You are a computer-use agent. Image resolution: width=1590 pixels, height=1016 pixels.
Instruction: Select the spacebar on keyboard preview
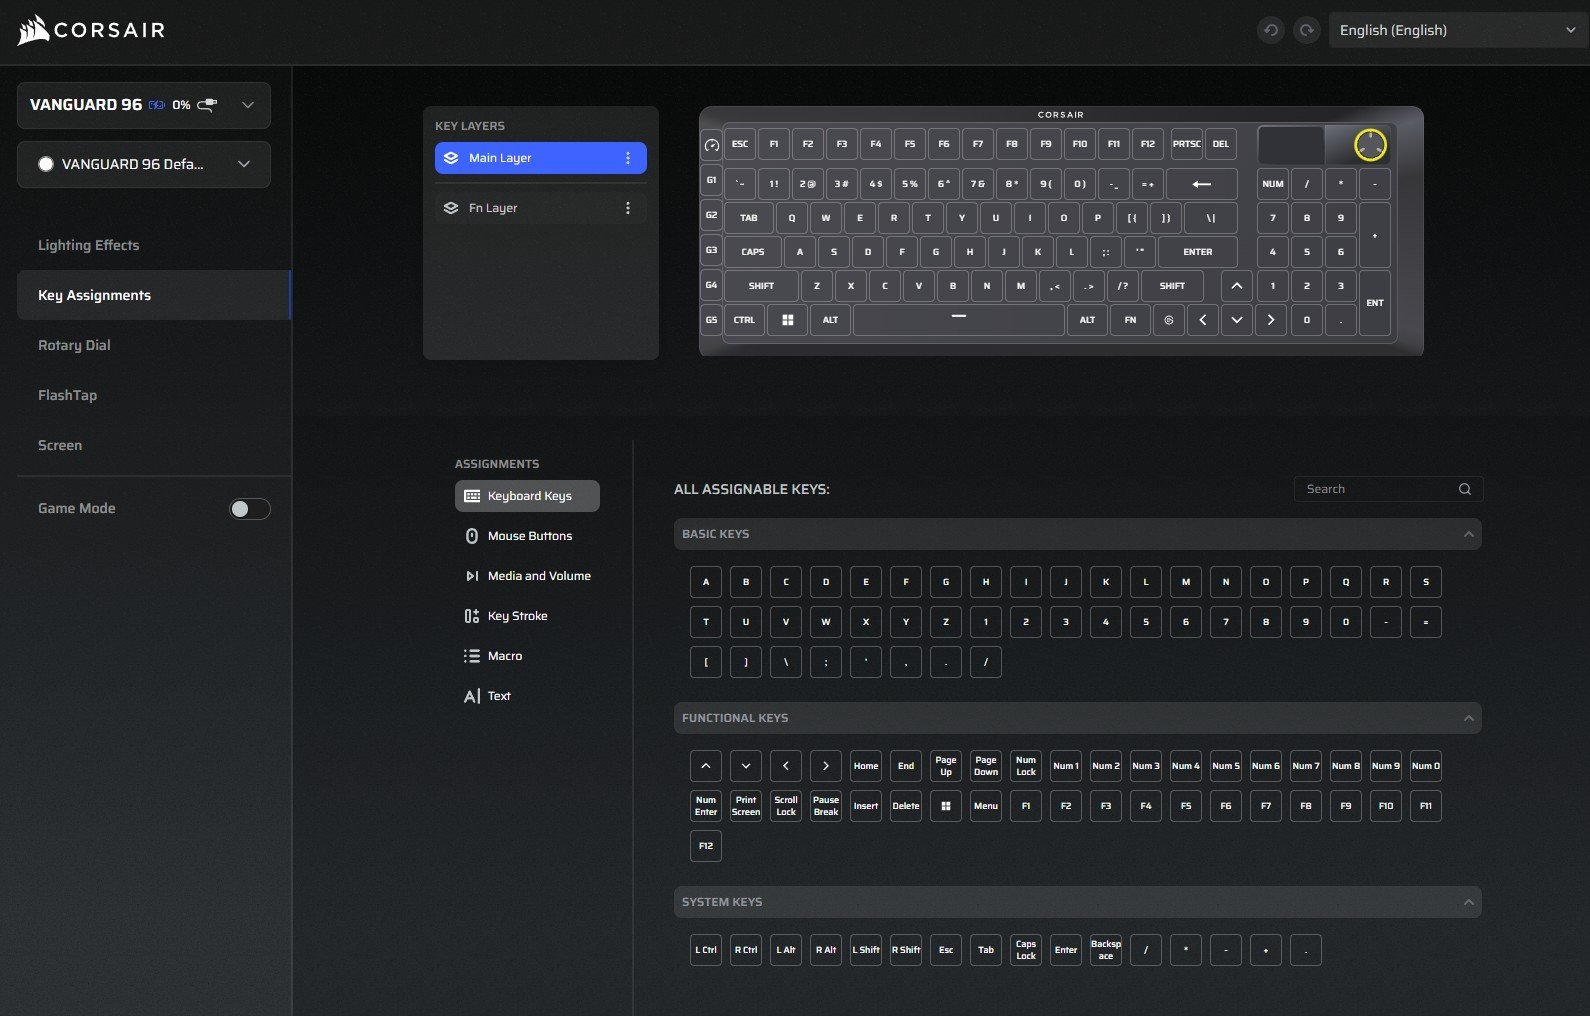pyautogui.click(x=959, y=320)
